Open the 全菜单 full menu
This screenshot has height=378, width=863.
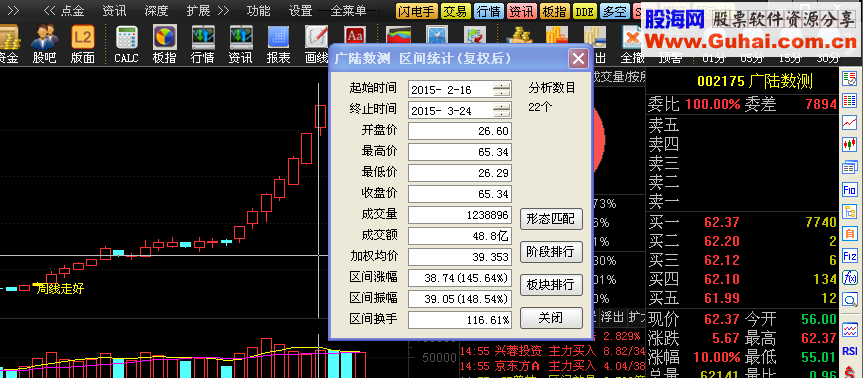tap(348, 10)
